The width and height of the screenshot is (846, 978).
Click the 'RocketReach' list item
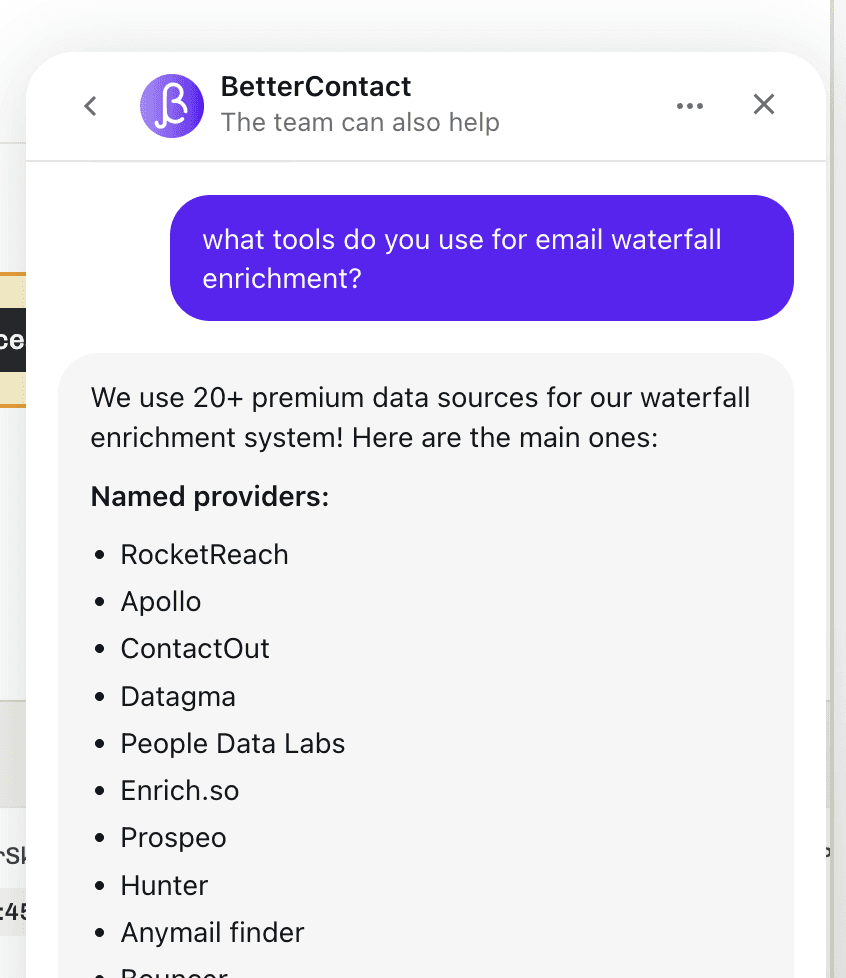click(x=204, y=554)
